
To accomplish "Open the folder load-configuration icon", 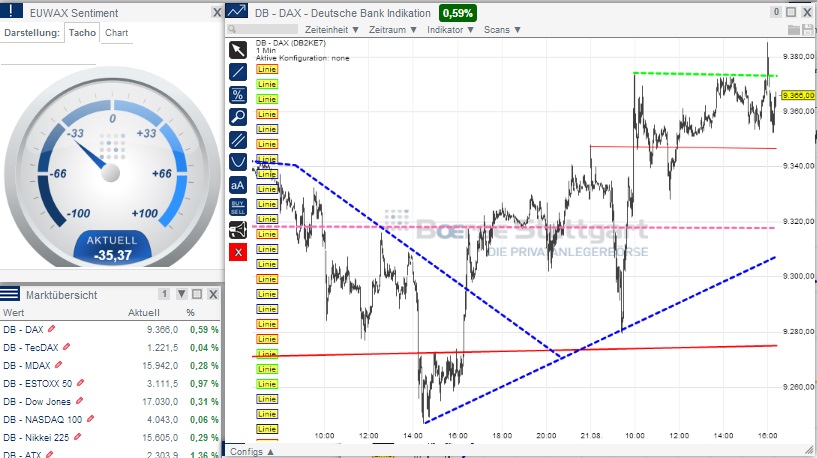I will point(794,30).
